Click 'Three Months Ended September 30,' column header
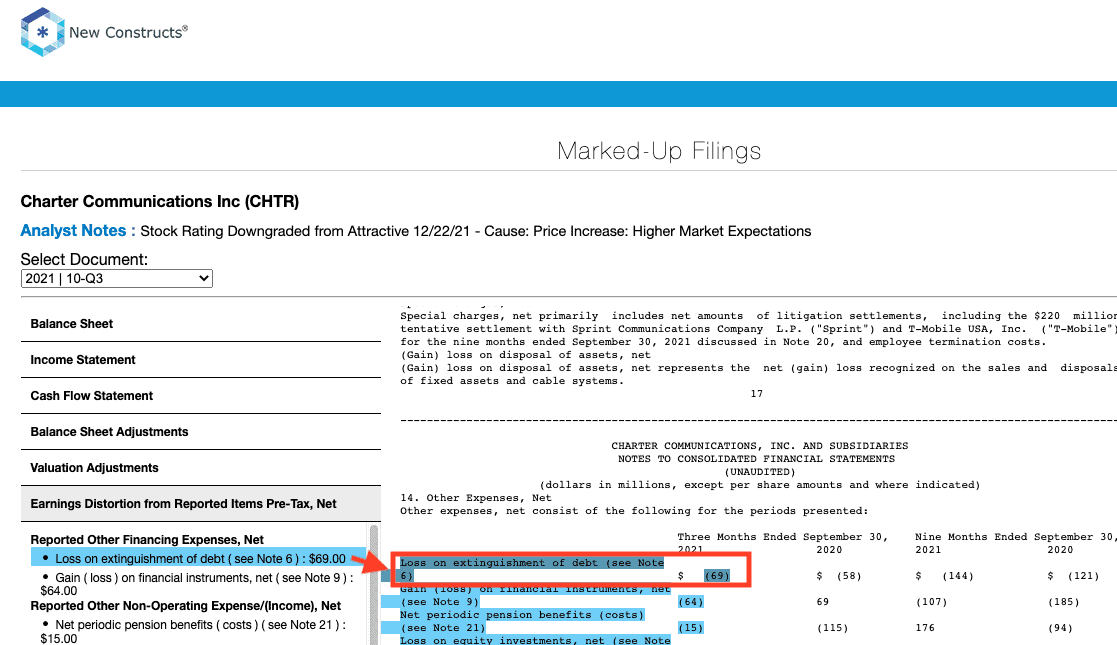The image size is (1117, 645). pyautogui.click(x=783, y=537)
